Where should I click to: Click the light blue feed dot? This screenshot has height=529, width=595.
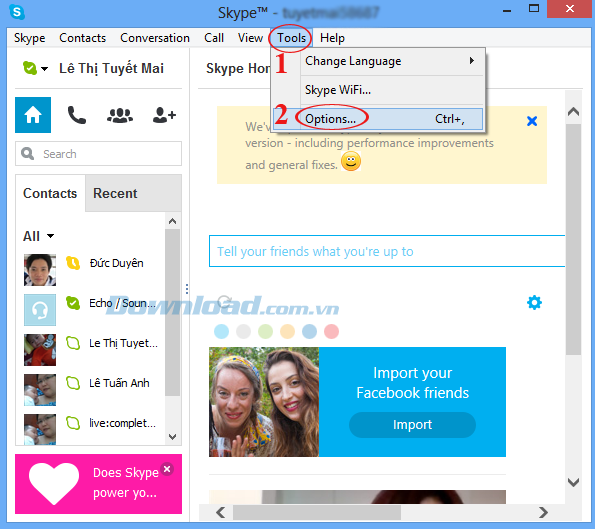click(221, 331)
